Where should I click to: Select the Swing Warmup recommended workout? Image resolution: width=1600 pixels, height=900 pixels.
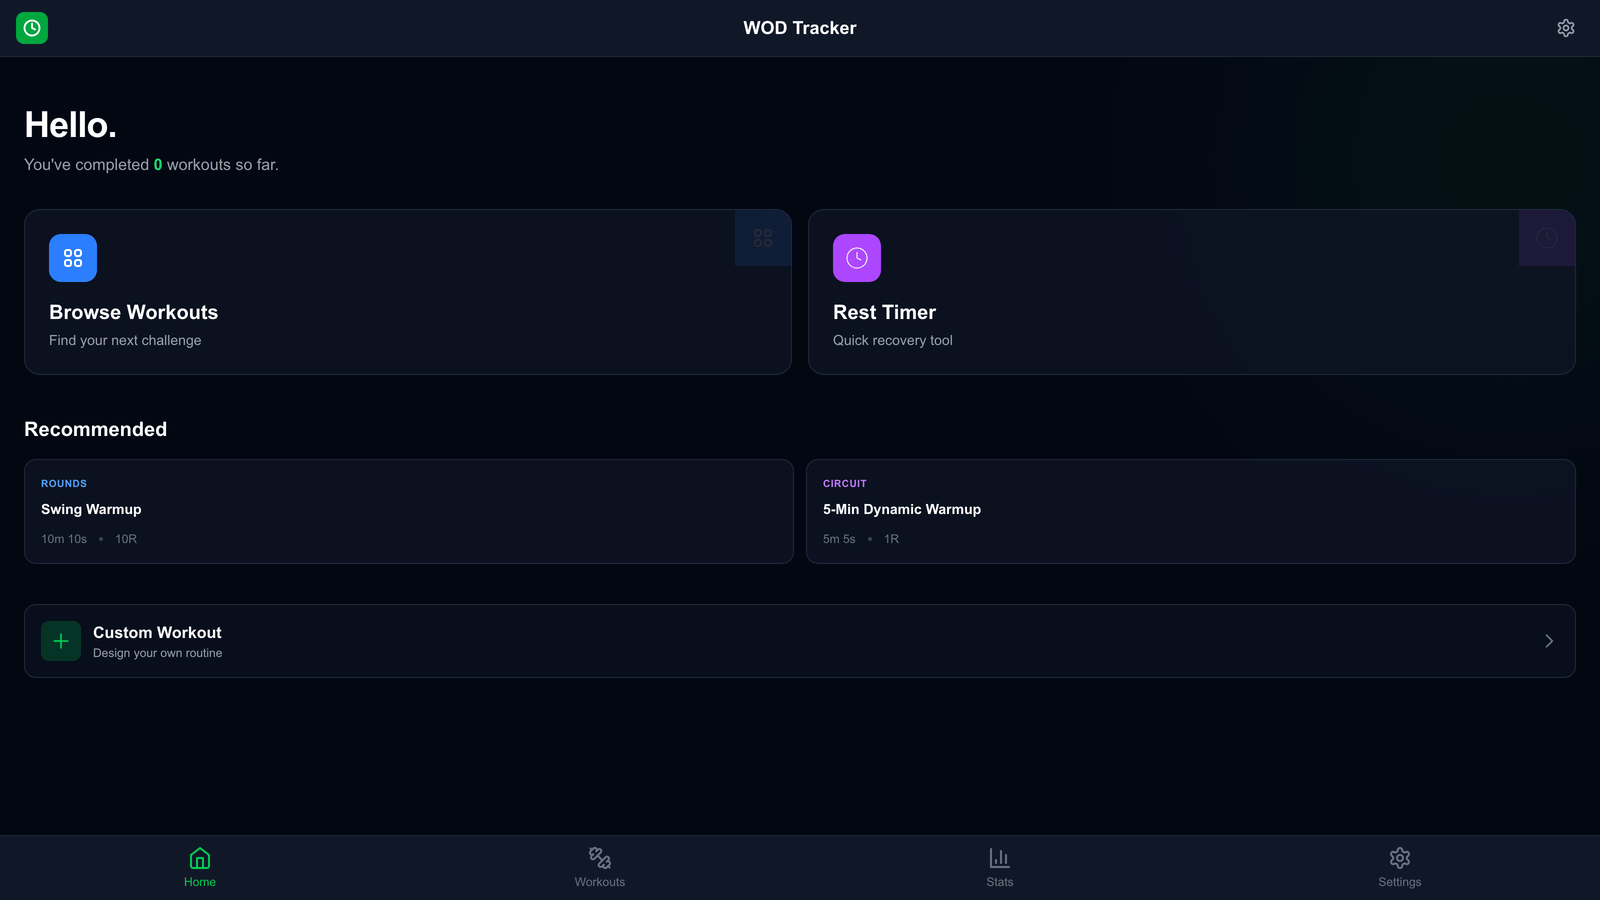click(x=91, y=509)
